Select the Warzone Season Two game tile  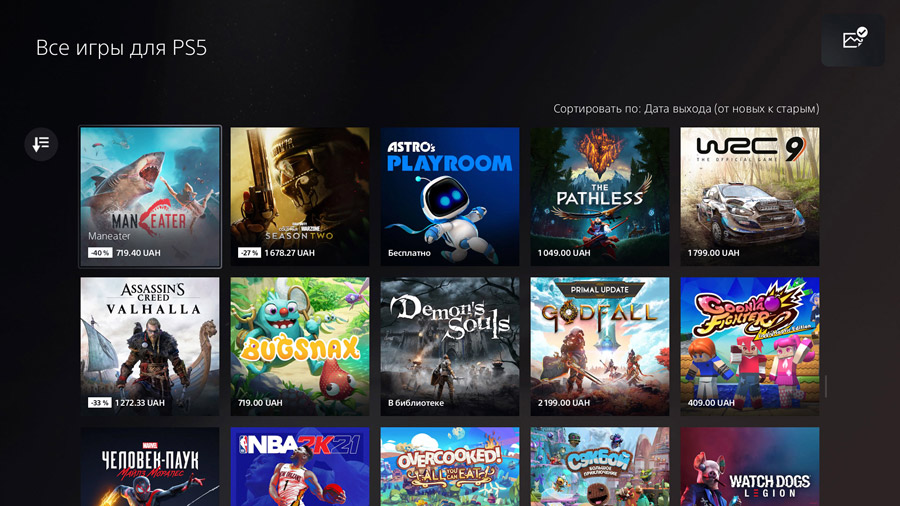pos(300,197)
